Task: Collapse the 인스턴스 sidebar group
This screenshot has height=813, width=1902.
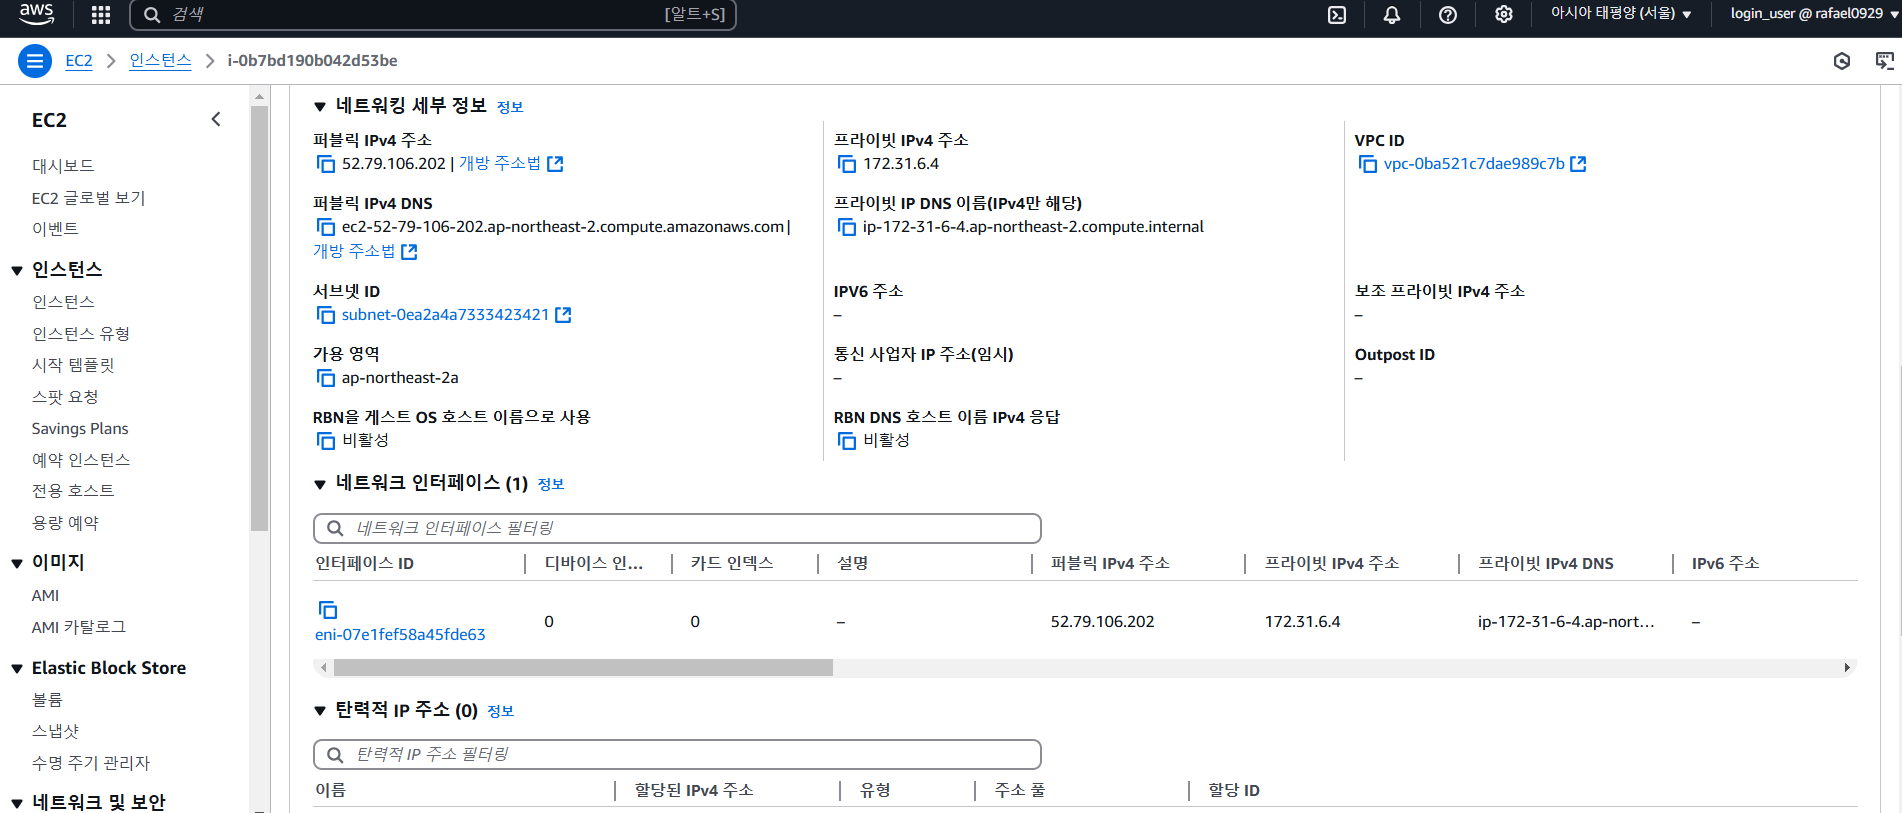Action: (x=17, y=270)
